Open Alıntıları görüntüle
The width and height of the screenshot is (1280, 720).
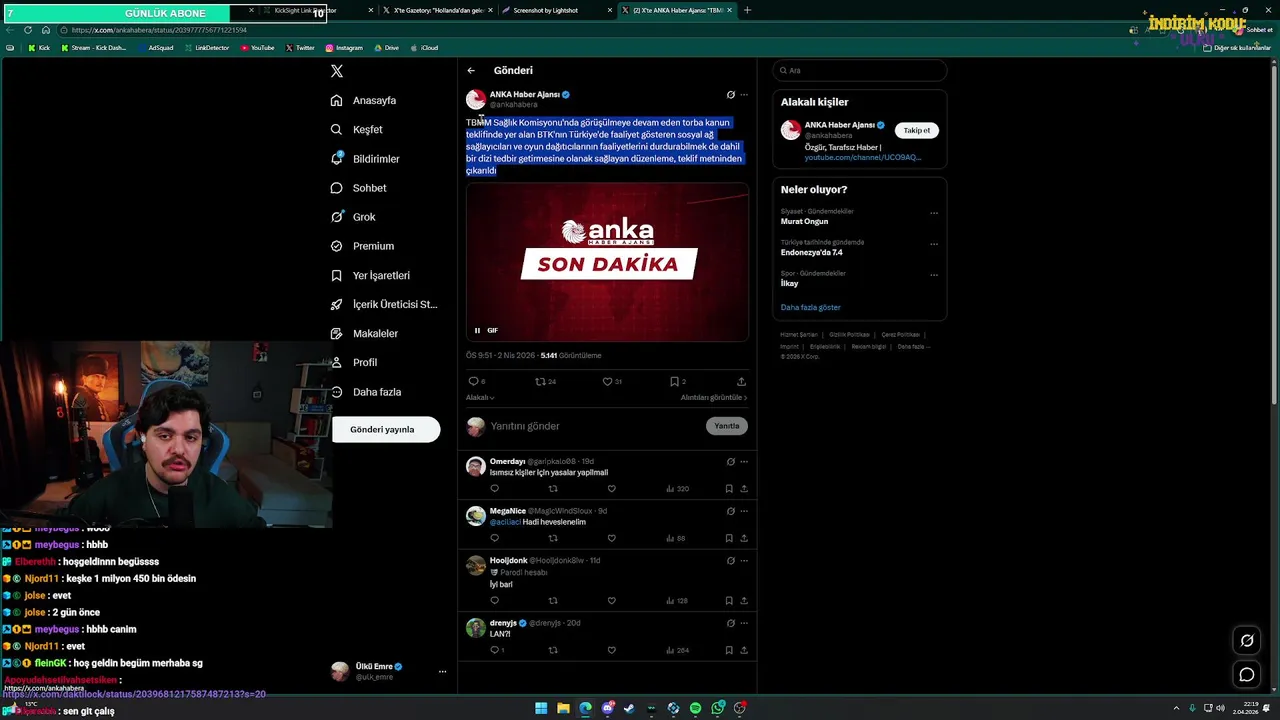coord(714,398)
